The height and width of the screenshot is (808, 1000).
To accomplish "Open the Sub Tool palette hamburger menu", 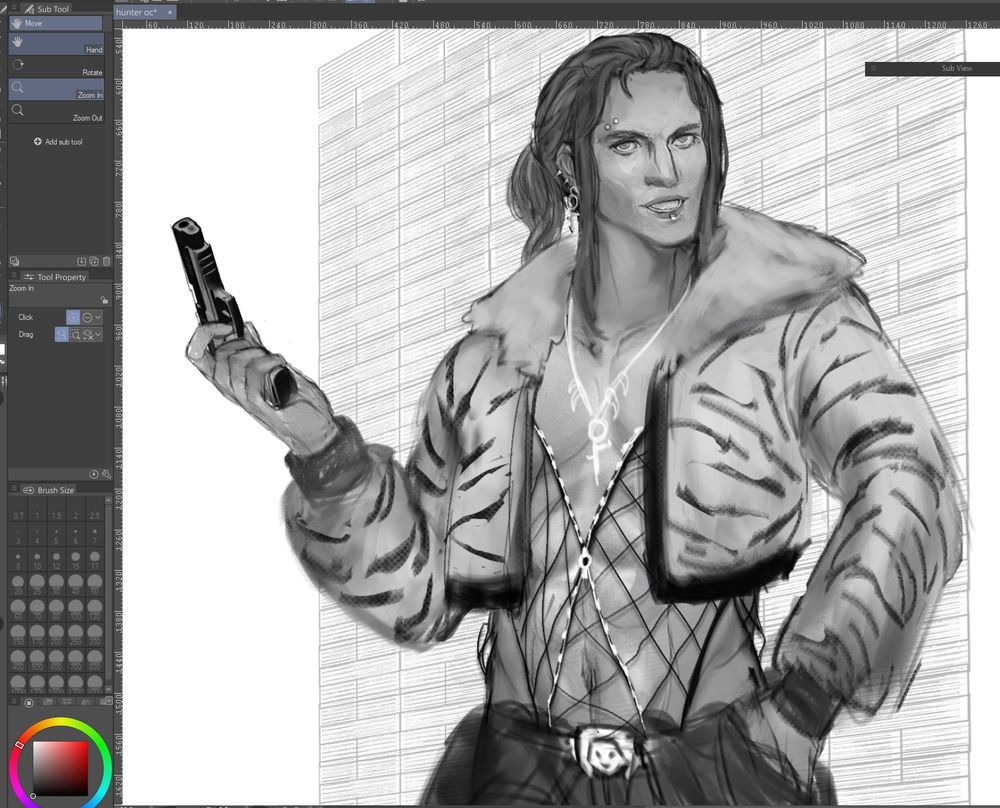I will point(13,8).
